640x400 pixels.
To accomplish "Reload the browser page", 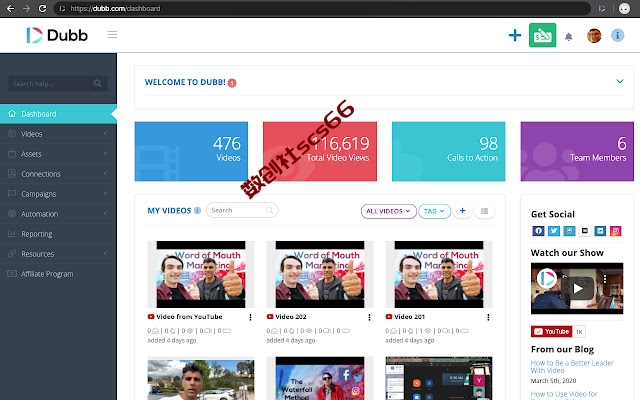I will [x=42, y=8].
